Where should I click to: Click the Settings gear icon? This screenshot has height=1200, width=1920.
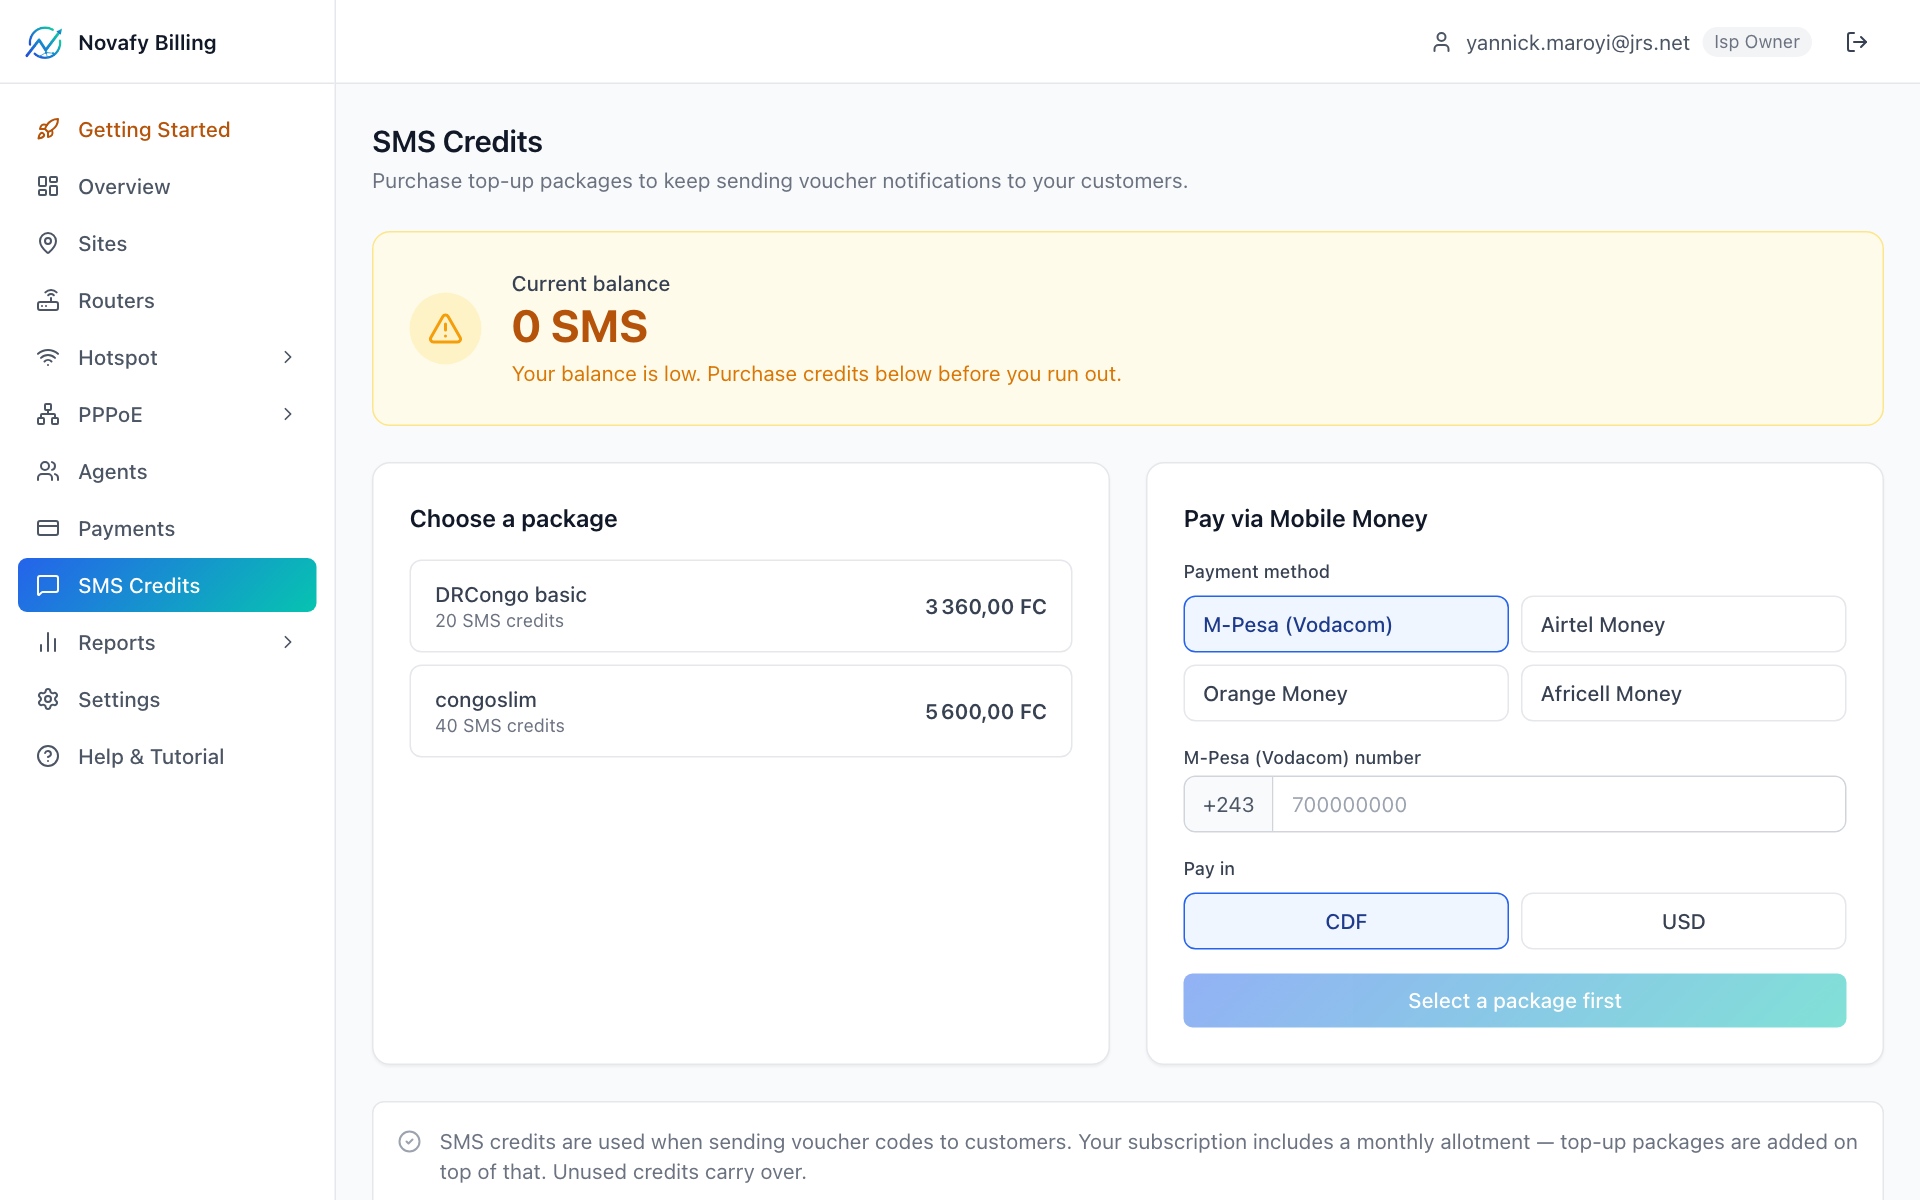[48, 699]
